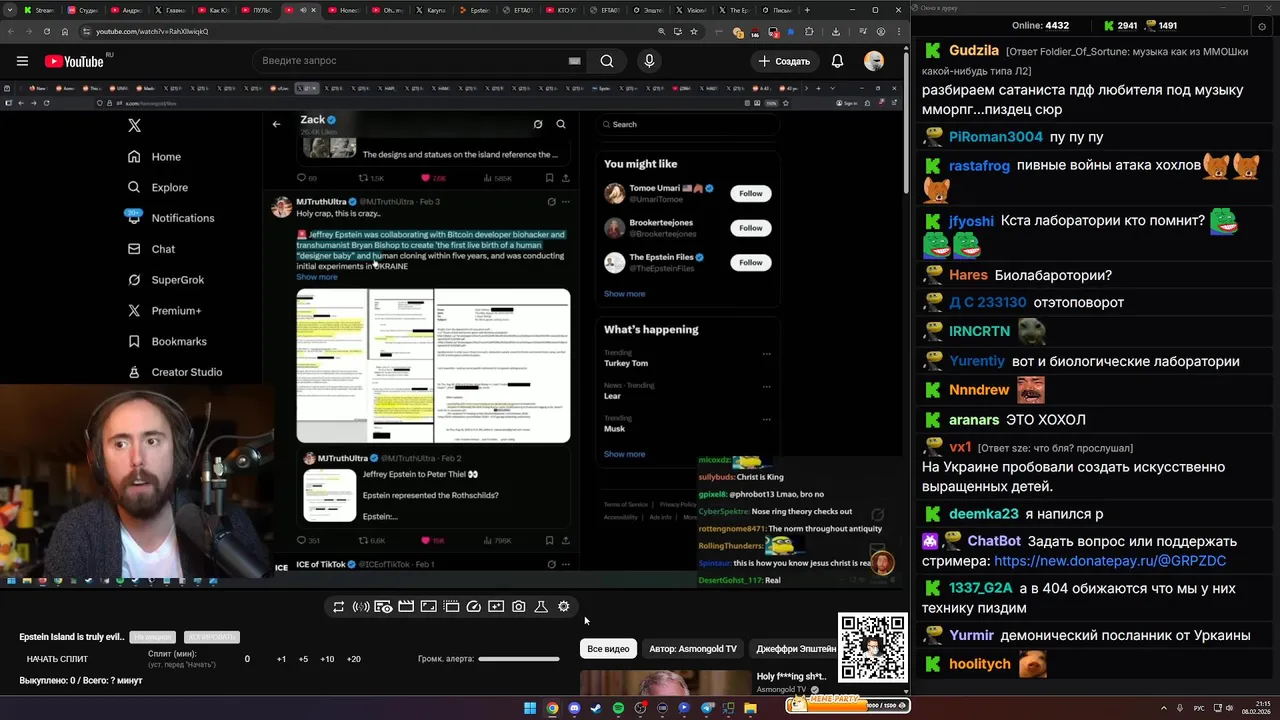The width and height of the screenshot is (1280, 720).
Task: Open Home in the X sidebar
Action: tap(155, 157)
